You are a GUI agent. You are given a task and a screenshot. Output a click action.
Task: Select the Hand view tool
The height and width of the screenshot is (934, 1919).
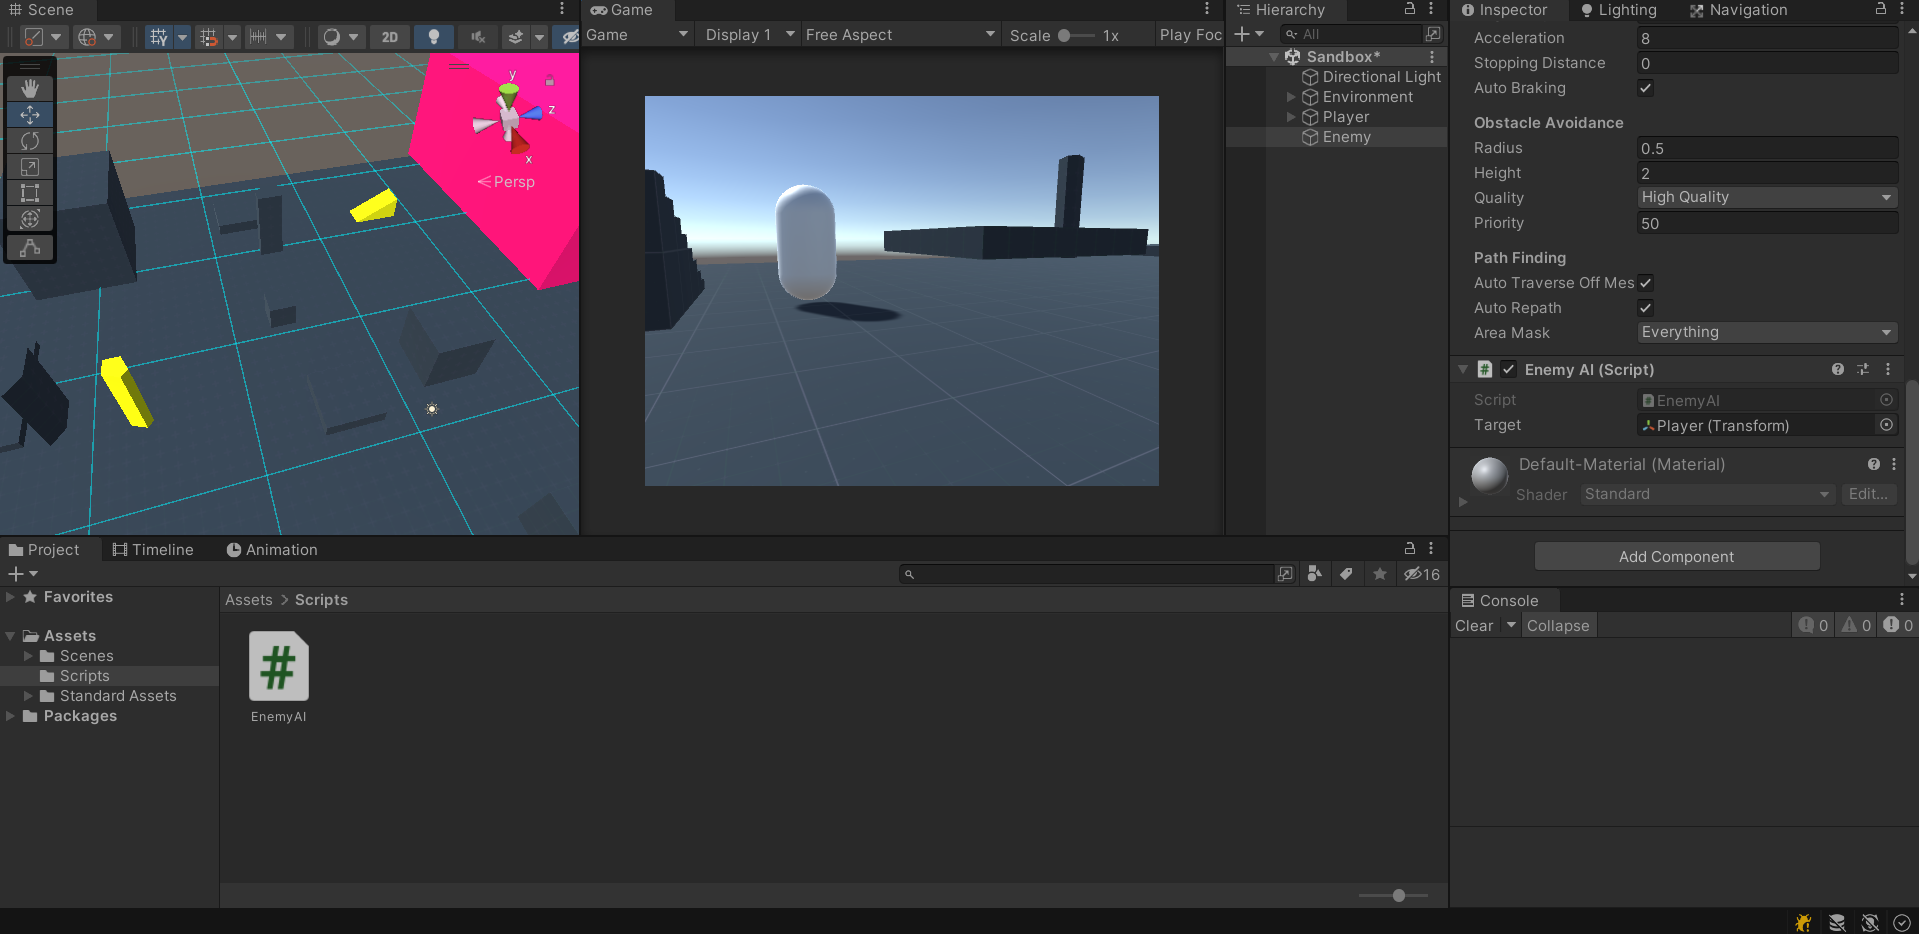pos(30,88)
